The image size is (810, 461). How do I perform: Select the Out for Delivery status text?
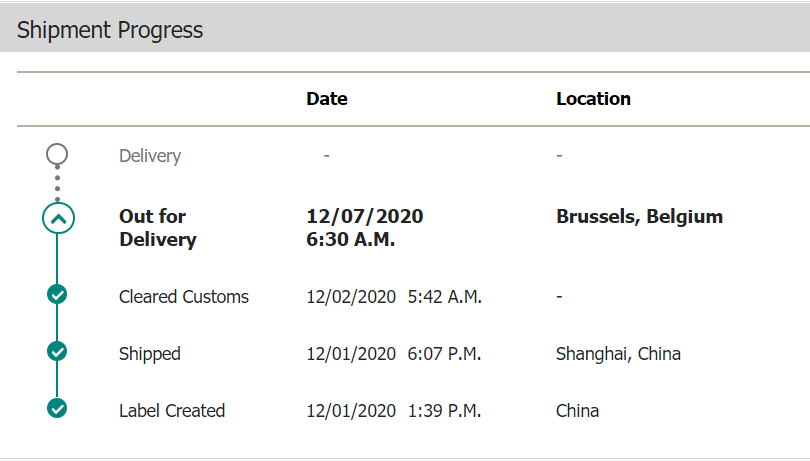click(x=158, y=228)
